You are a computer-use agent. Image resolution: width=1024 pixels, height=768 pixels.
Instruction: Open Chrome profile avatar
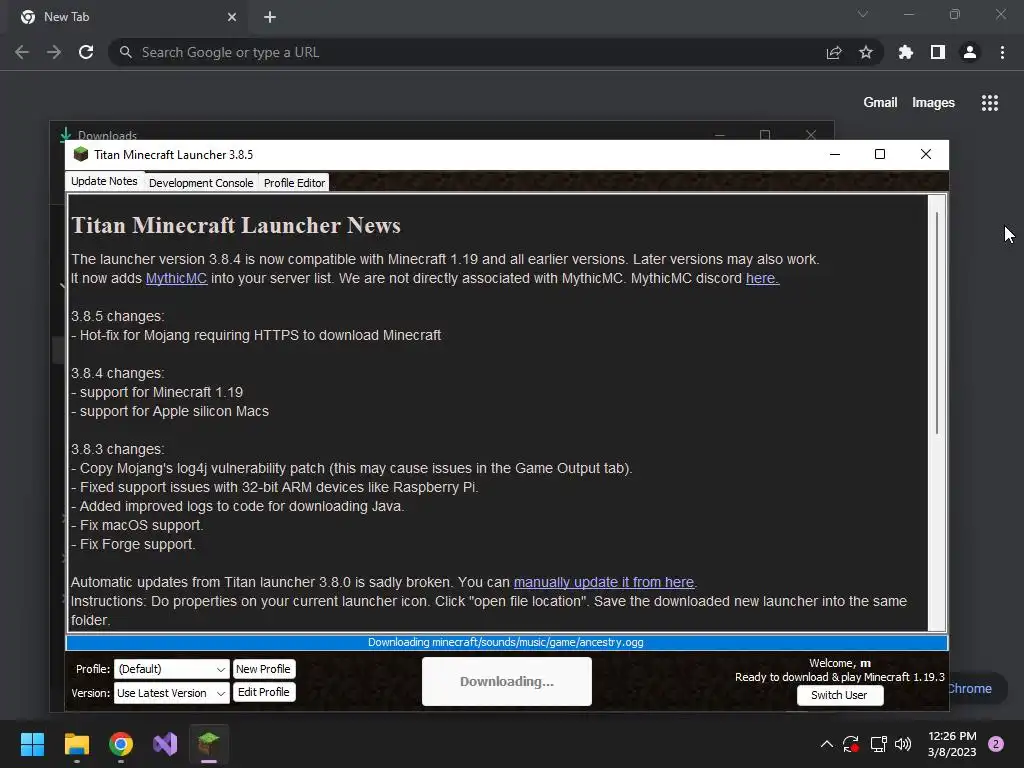(970, 52)
